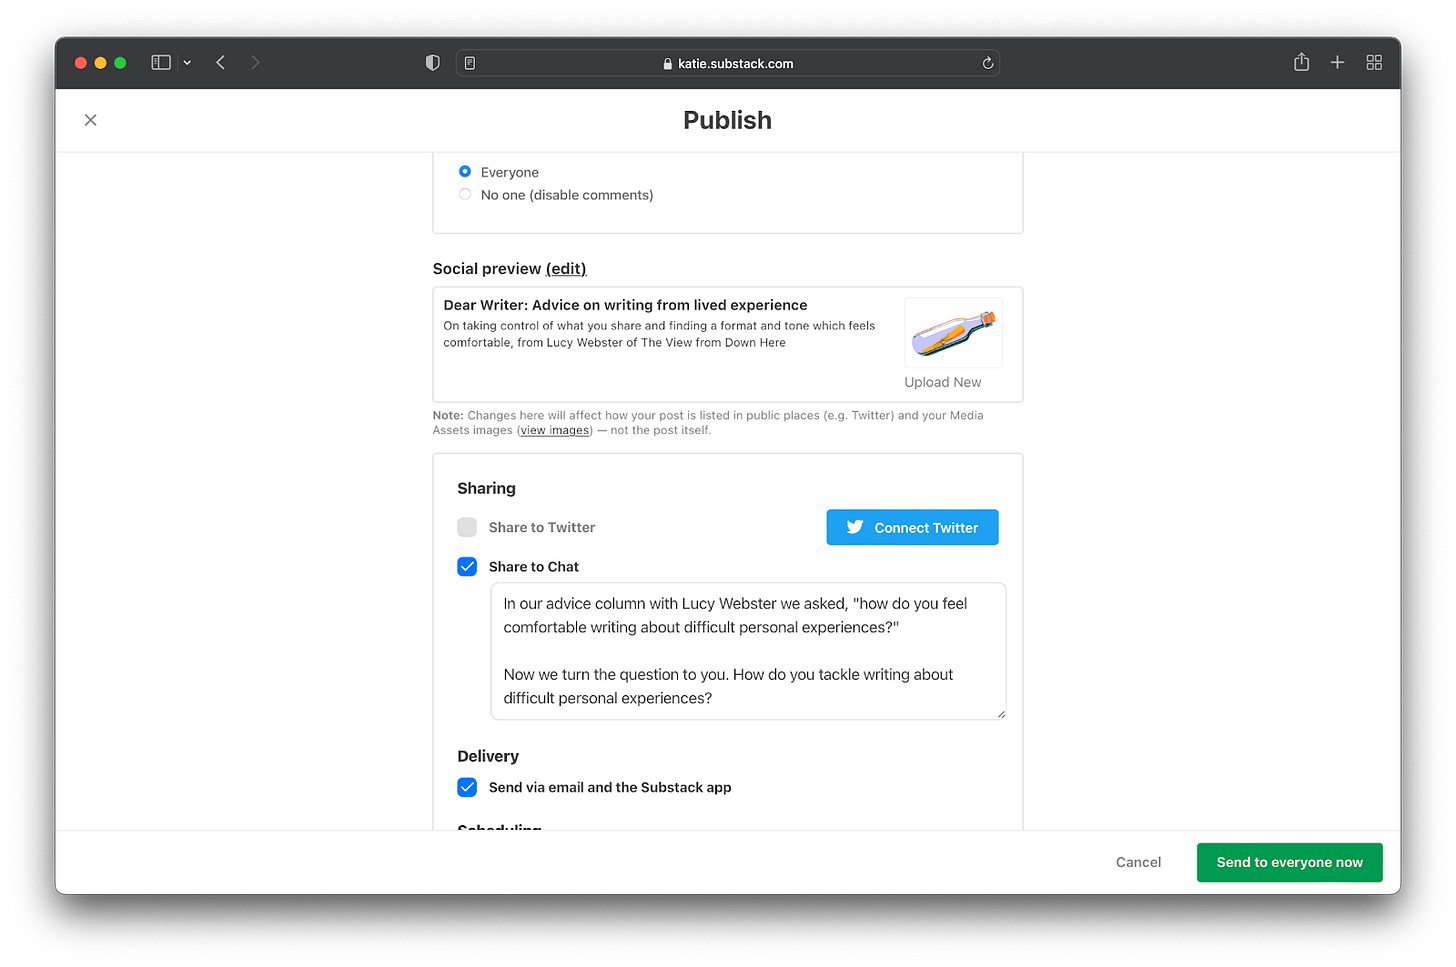Open the Privacy Report shield icon
The width and height of the screenshot is (1456, 967).
coord(432,62)
